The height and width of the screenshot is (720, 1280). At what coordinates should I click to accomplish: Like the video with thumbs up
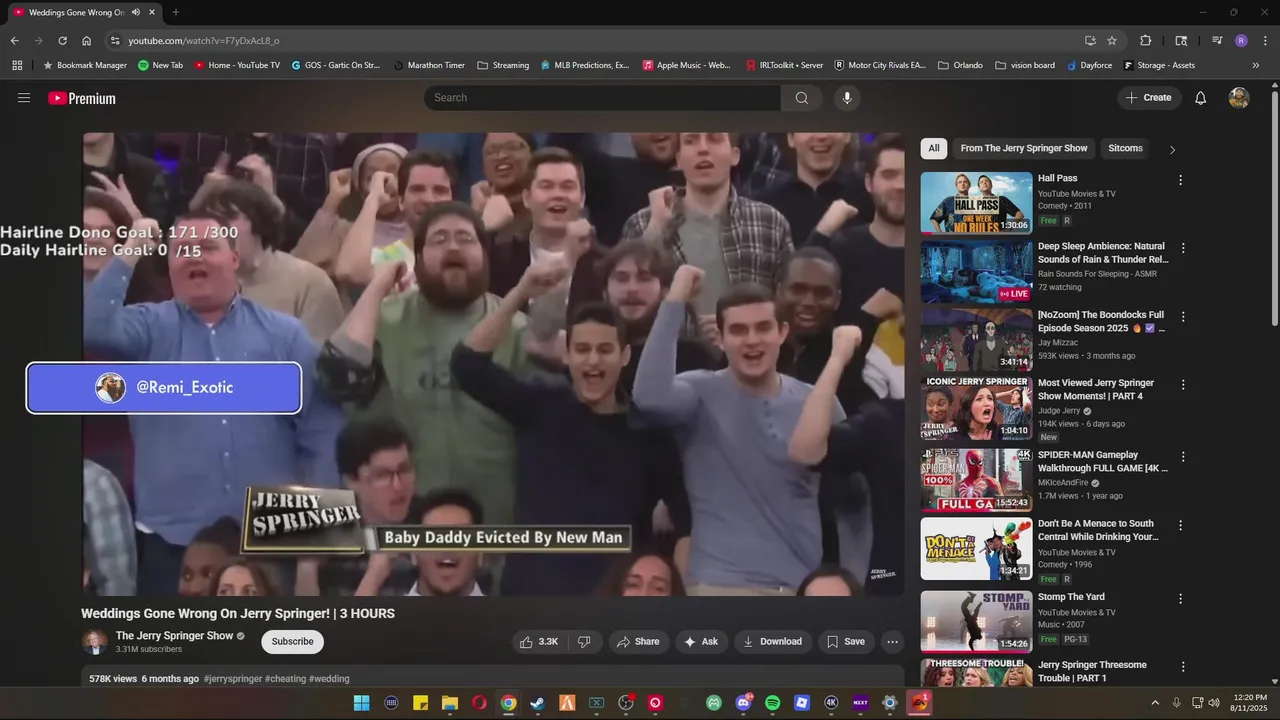[538, 642]
